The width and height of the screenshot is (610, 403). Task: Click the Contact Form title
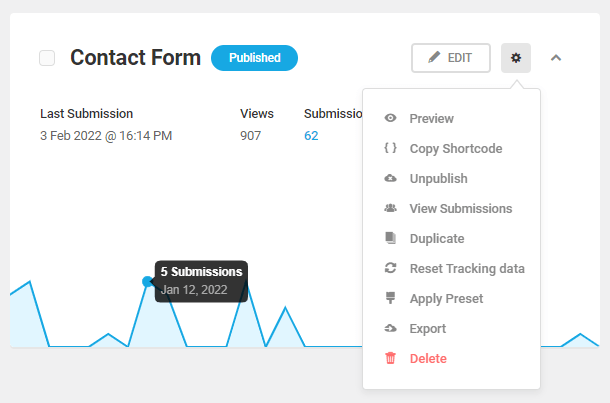[x=135, y=58]
